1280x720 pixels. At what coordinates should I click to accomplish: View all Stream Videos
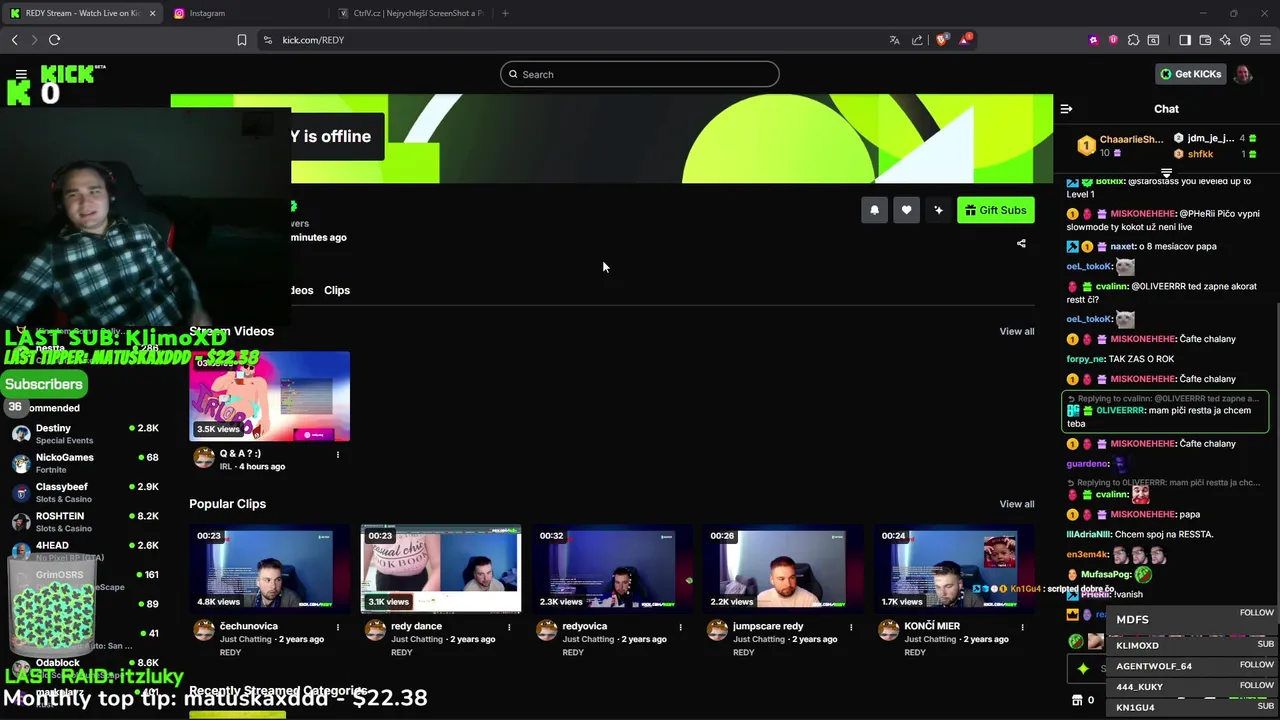coord(1017,331)
